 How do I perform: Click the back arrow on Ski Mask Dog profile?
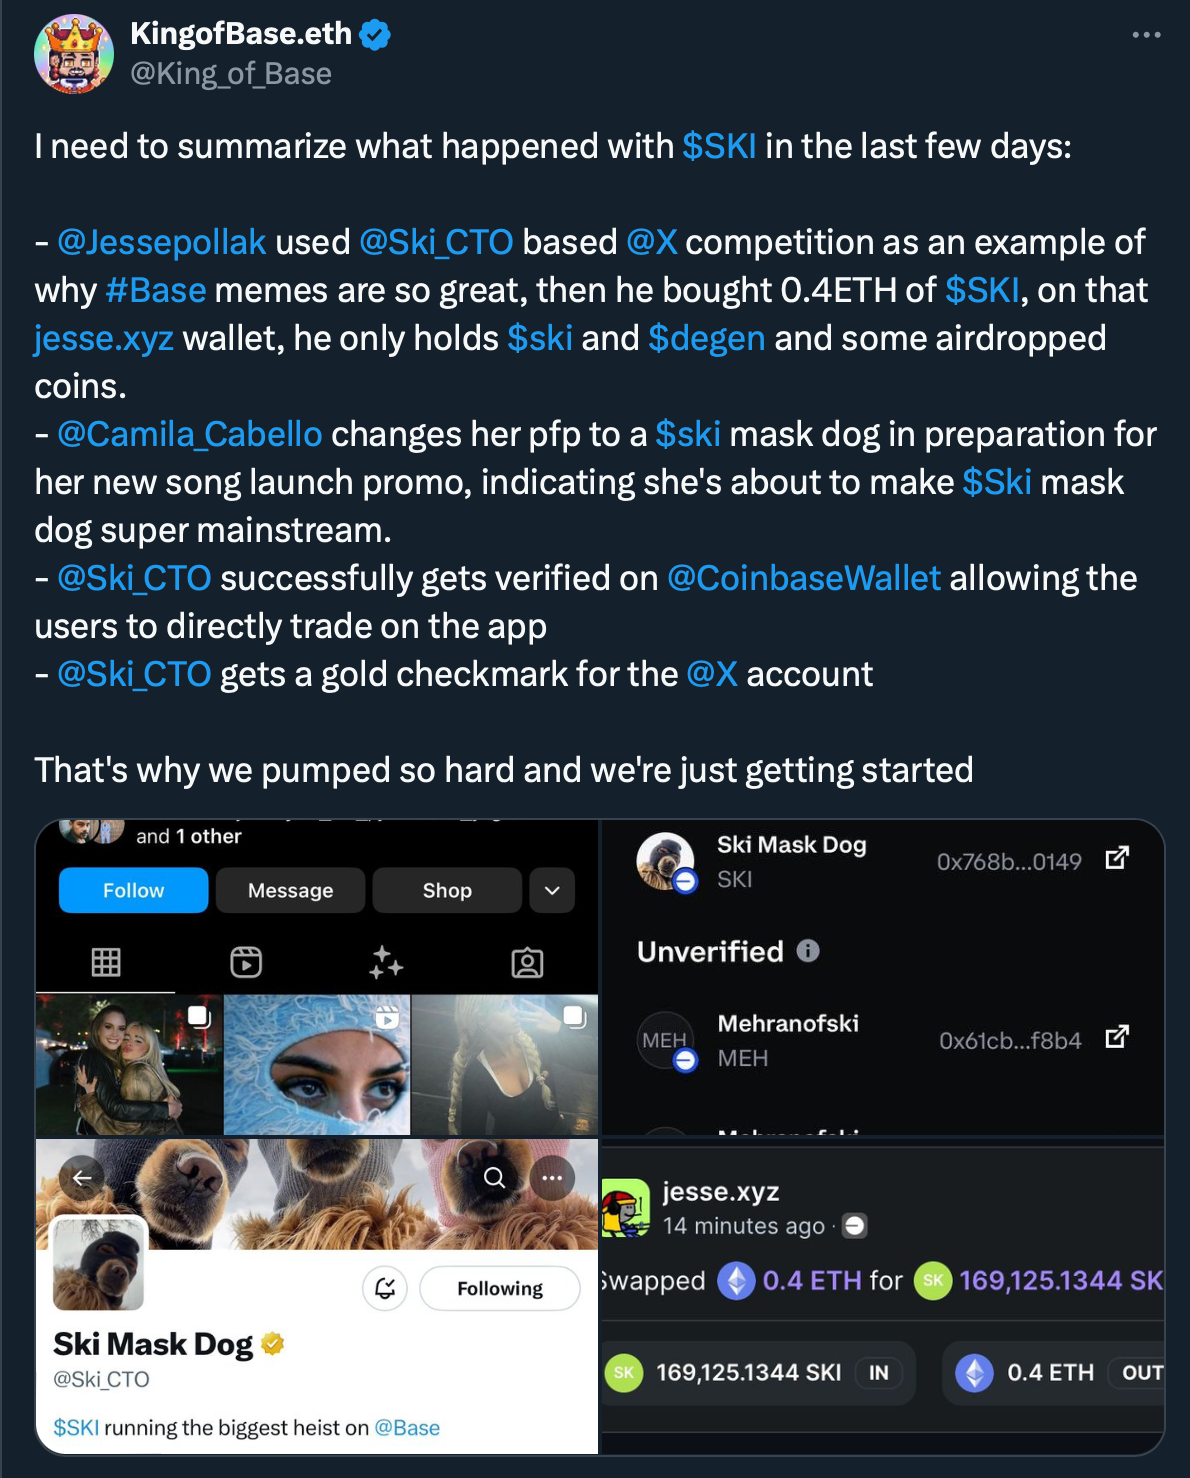tap(82, 1178)
